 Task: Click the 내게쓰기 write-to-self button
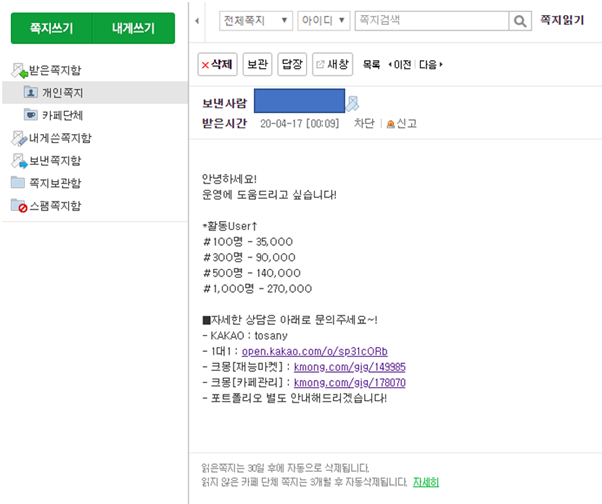[134, 28]
